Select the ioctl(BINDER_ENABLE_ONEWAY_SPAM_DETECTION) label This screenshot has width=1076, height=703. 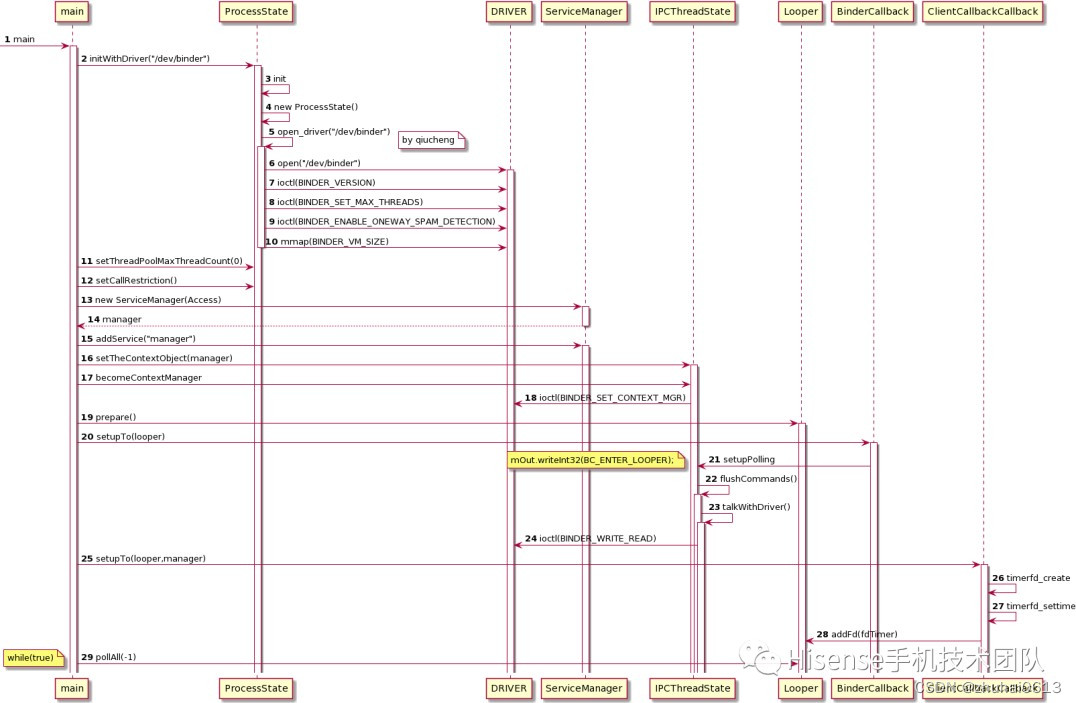(x=382, y=222)
